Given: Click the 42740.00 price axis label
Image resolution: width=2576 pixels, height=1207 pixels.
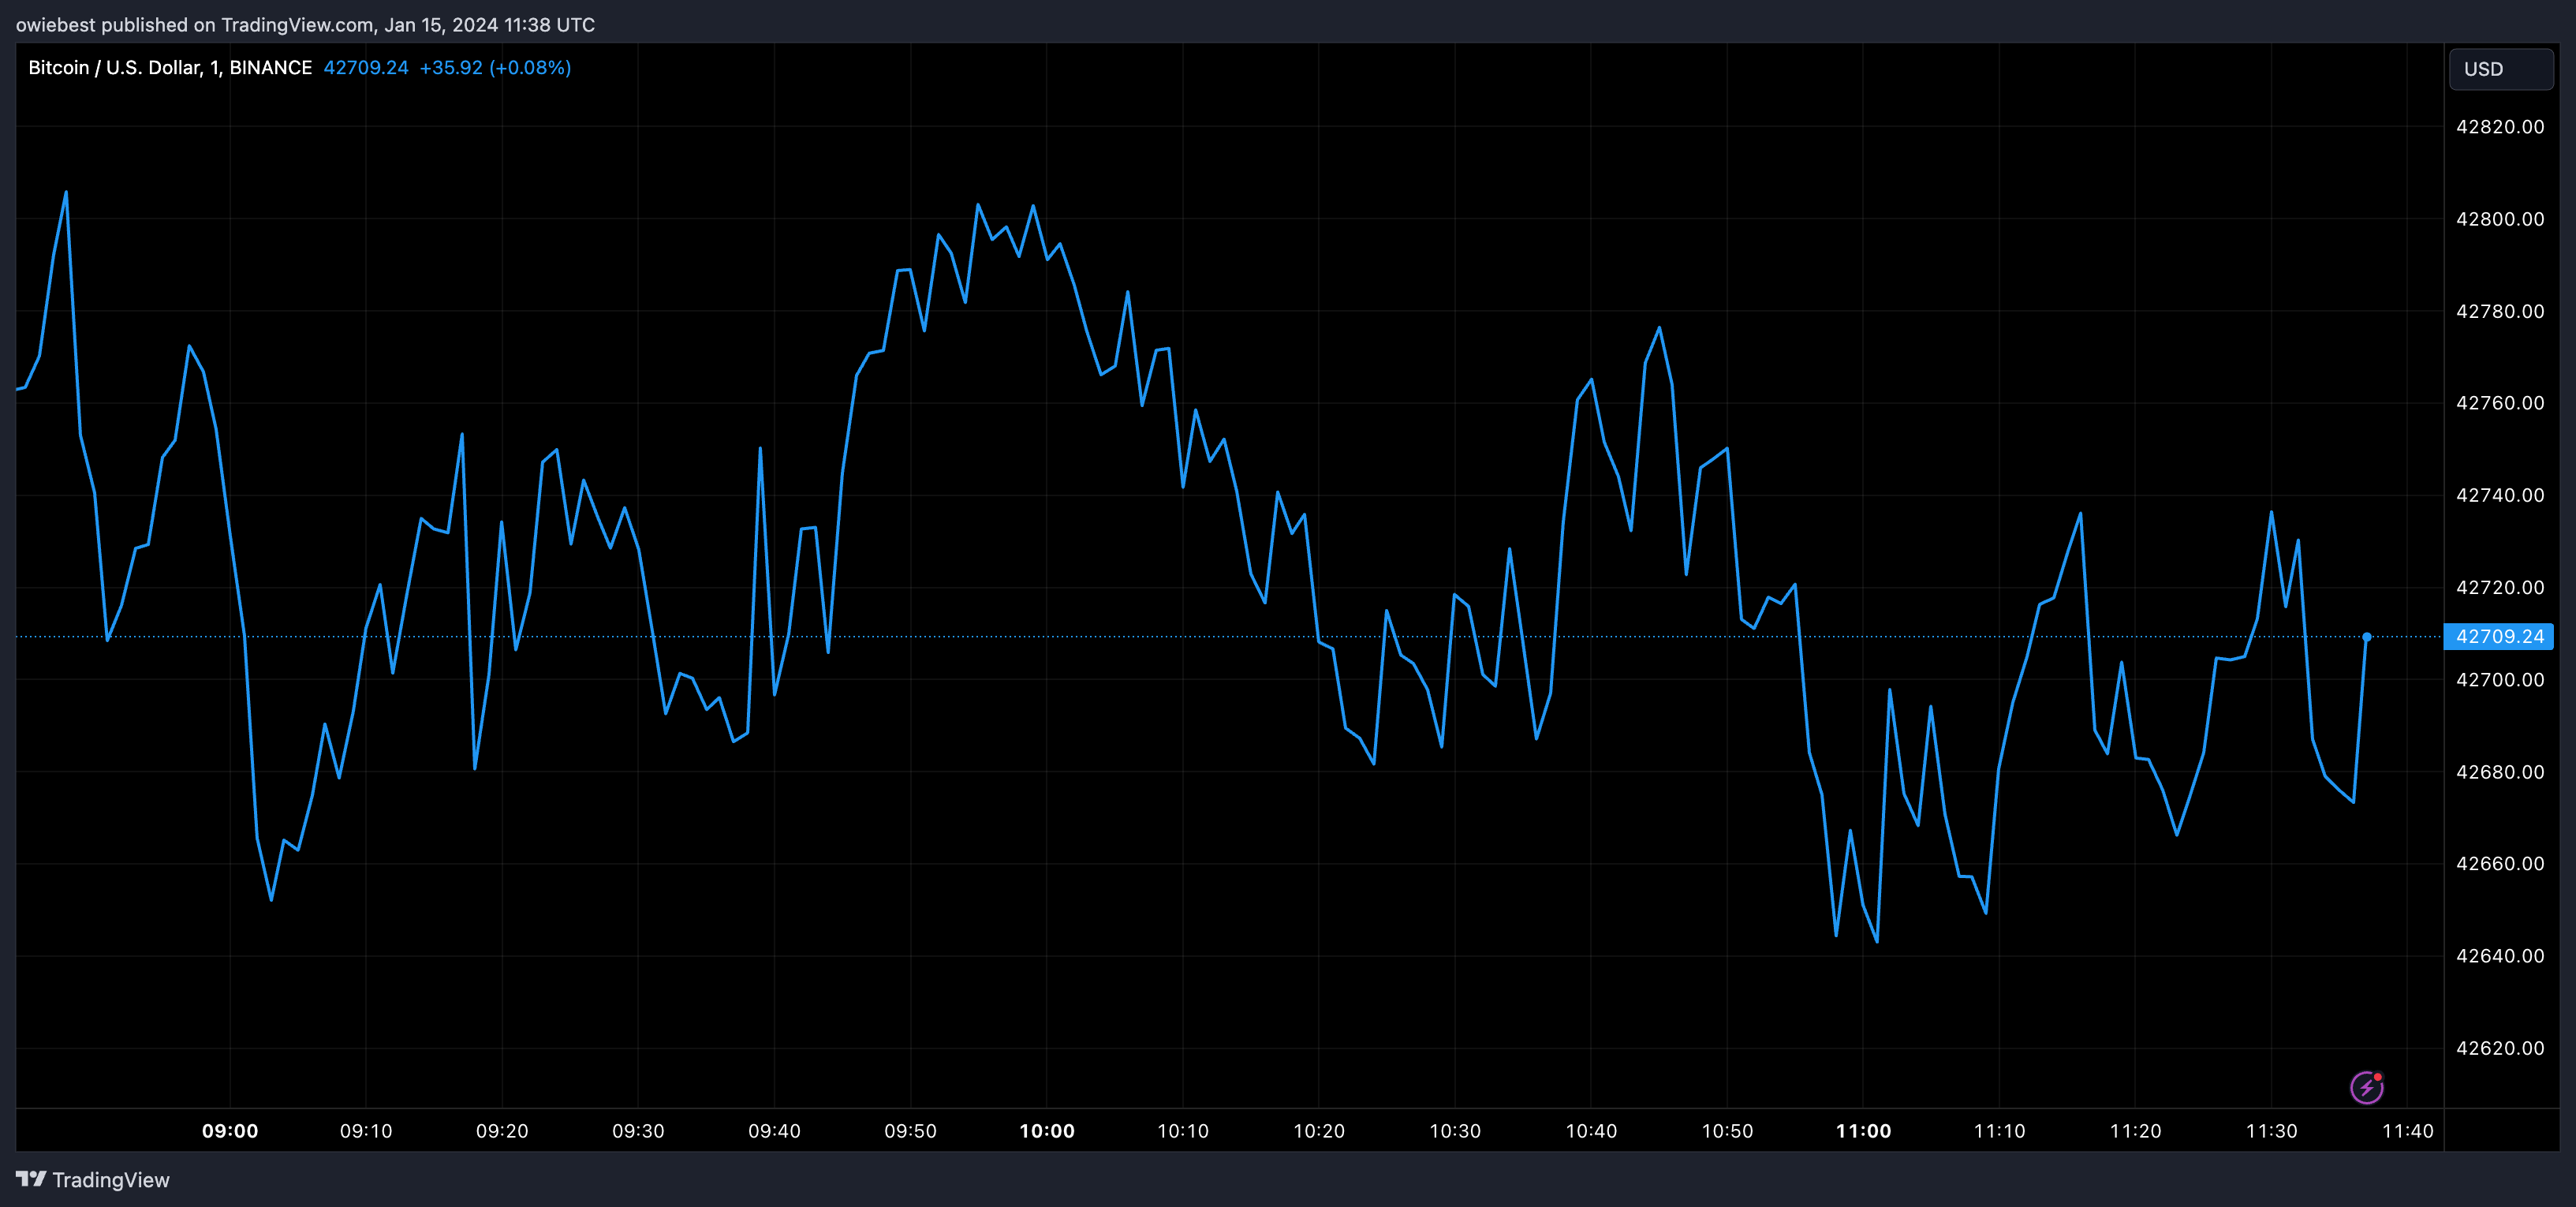Looking at the screenshot, I should 2500,495.
